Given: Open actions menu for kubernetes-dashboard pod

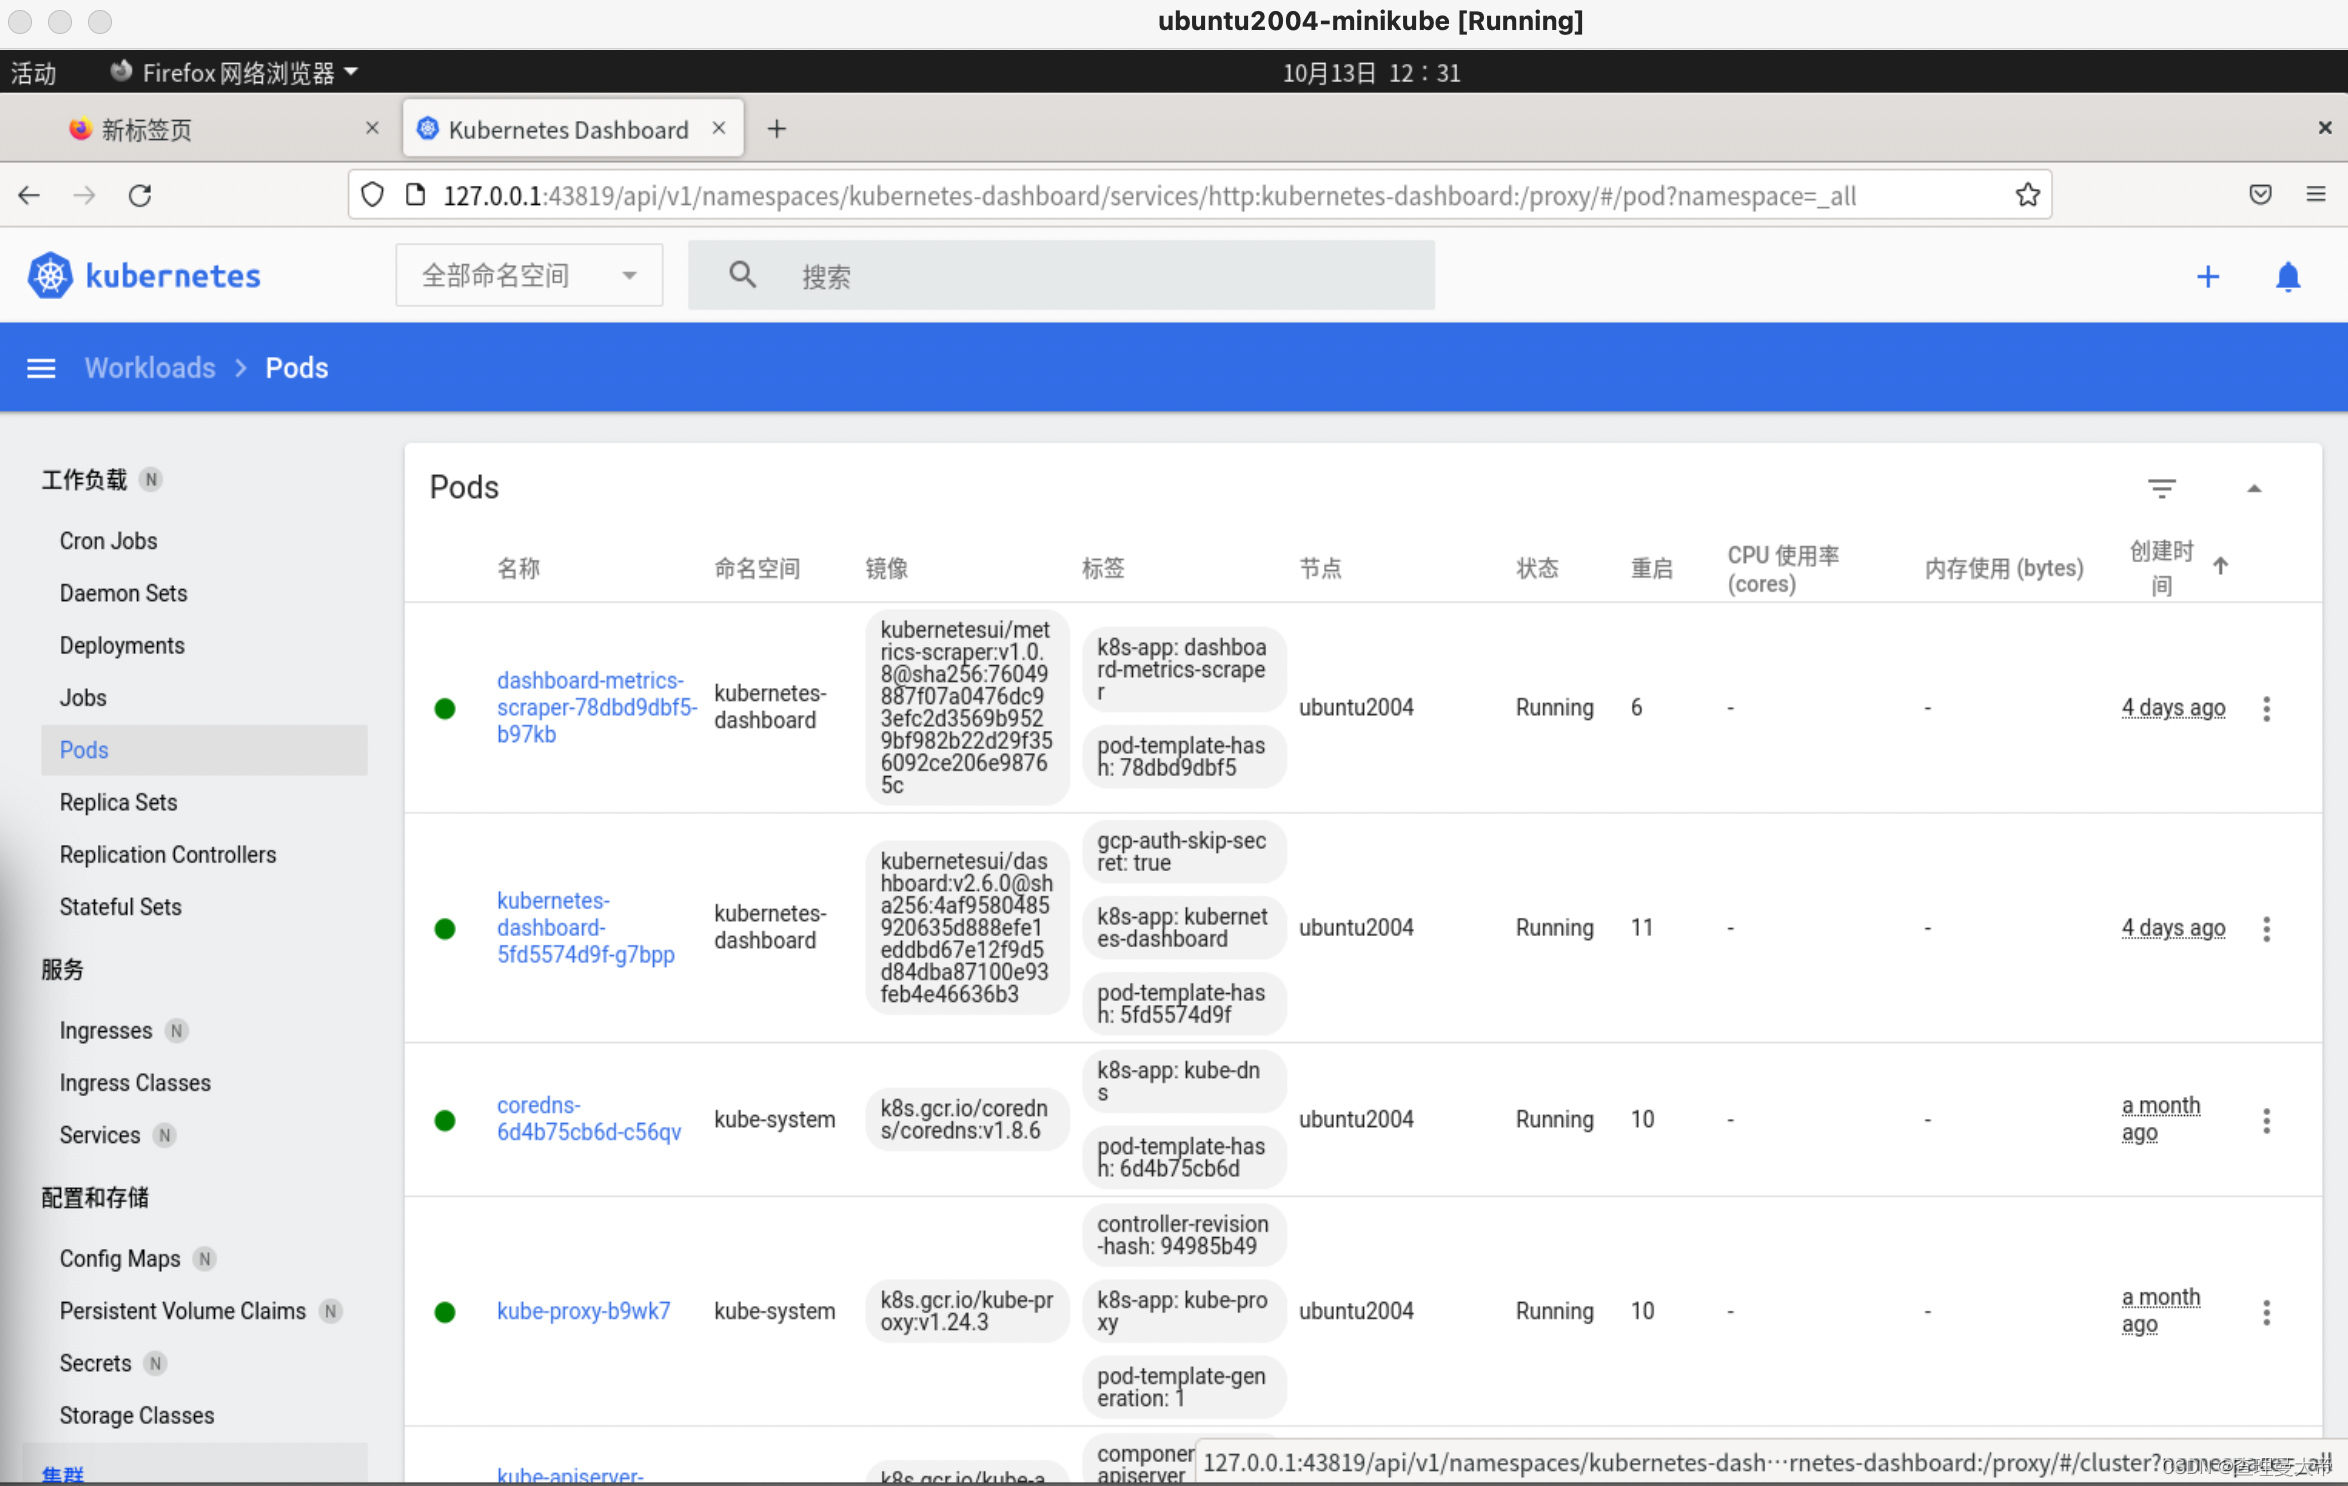Looking at the screenshot, I should click(2266, 928).
